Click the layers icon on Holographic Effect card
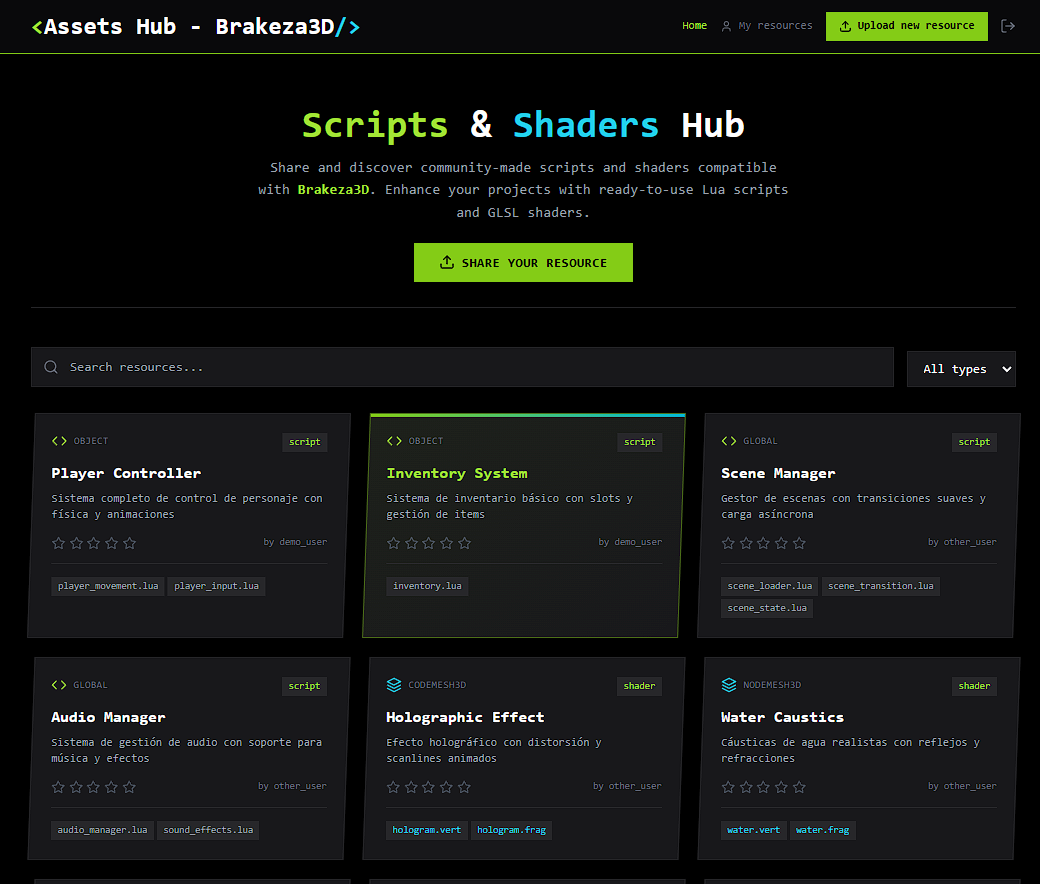1040x884 pixels. point(394,685)
